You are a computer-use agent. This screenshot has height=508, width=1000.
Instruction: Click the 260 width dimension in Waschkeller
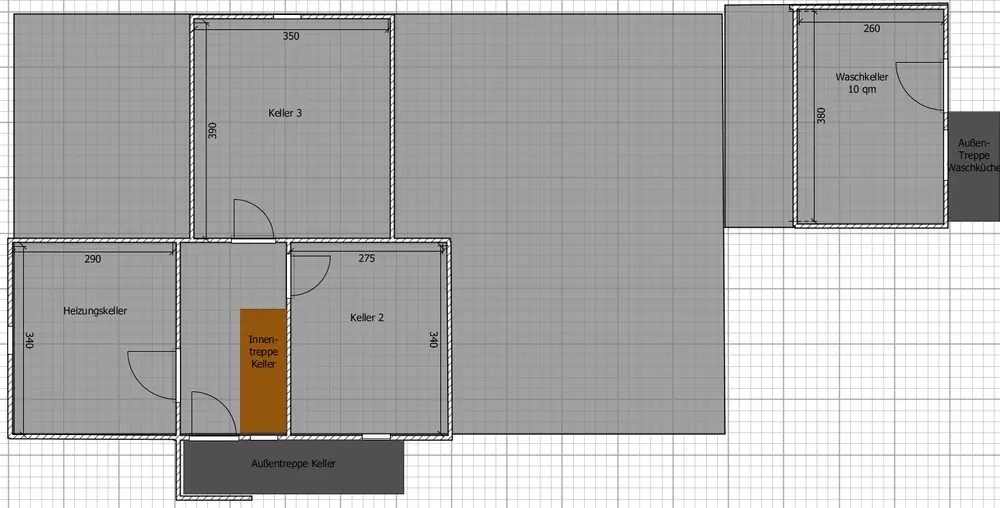click(x=871, y=28)
